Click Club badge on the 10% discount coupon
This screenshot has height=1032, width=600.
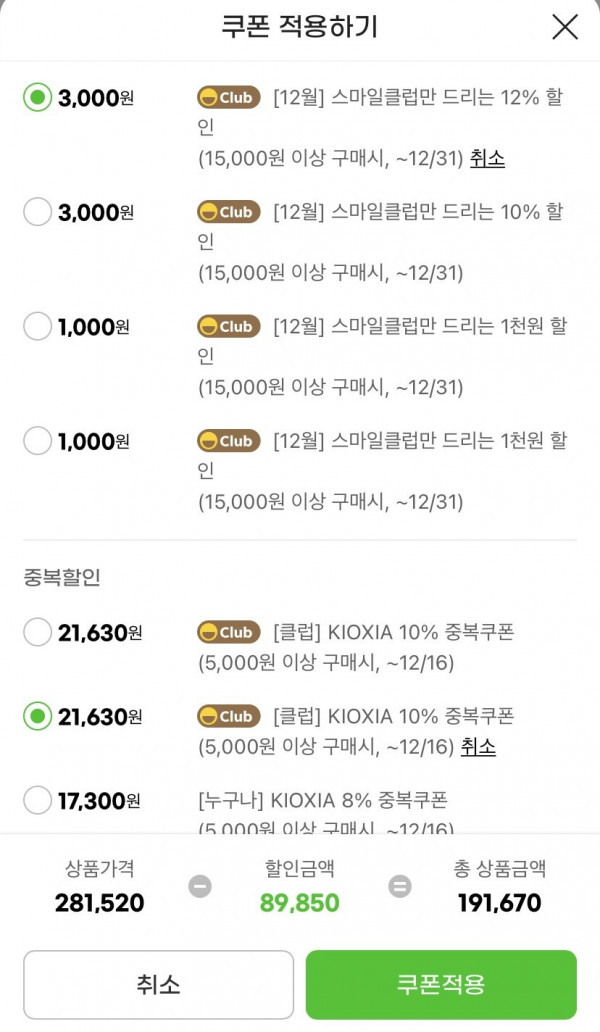click(229, 212)
